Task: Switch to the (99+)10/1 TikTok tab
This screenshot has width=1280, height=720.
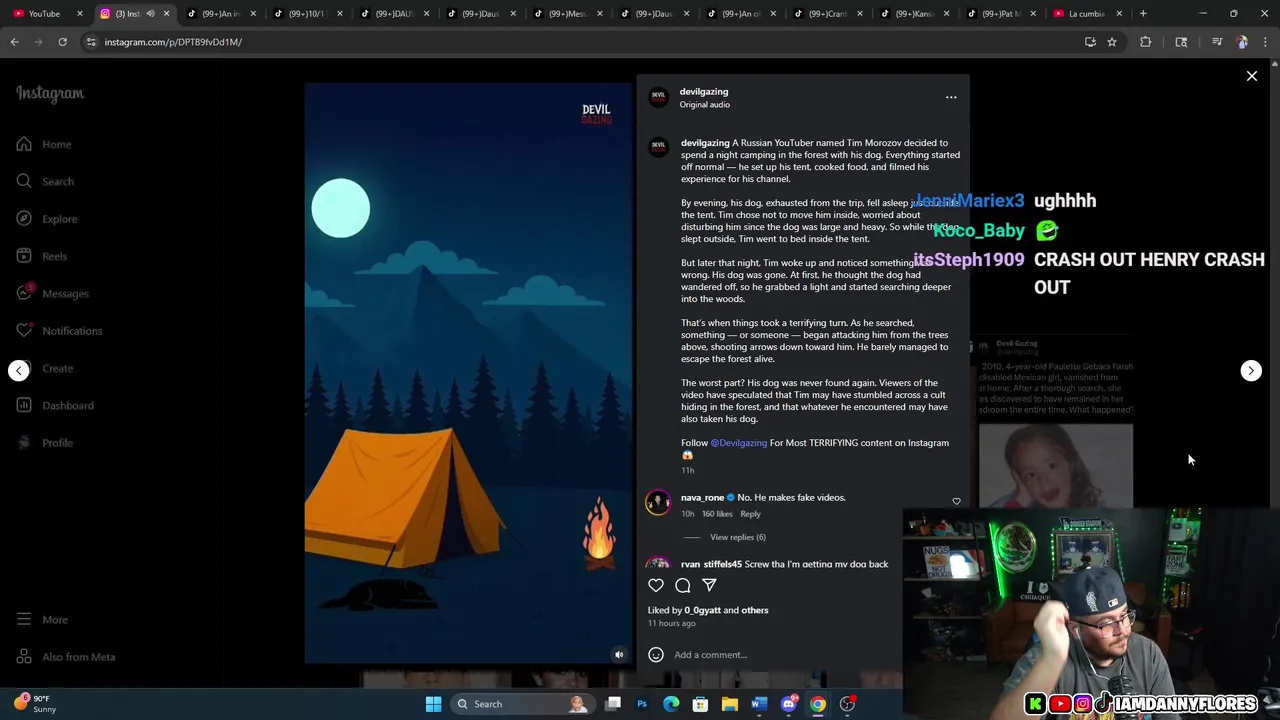Action: (304, 14)
